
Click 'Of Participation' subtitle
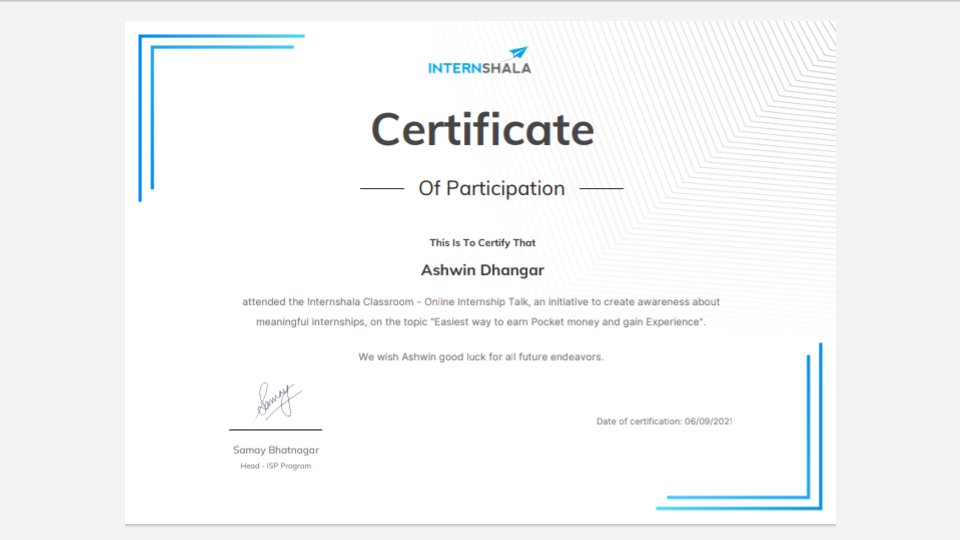(492, 189)
